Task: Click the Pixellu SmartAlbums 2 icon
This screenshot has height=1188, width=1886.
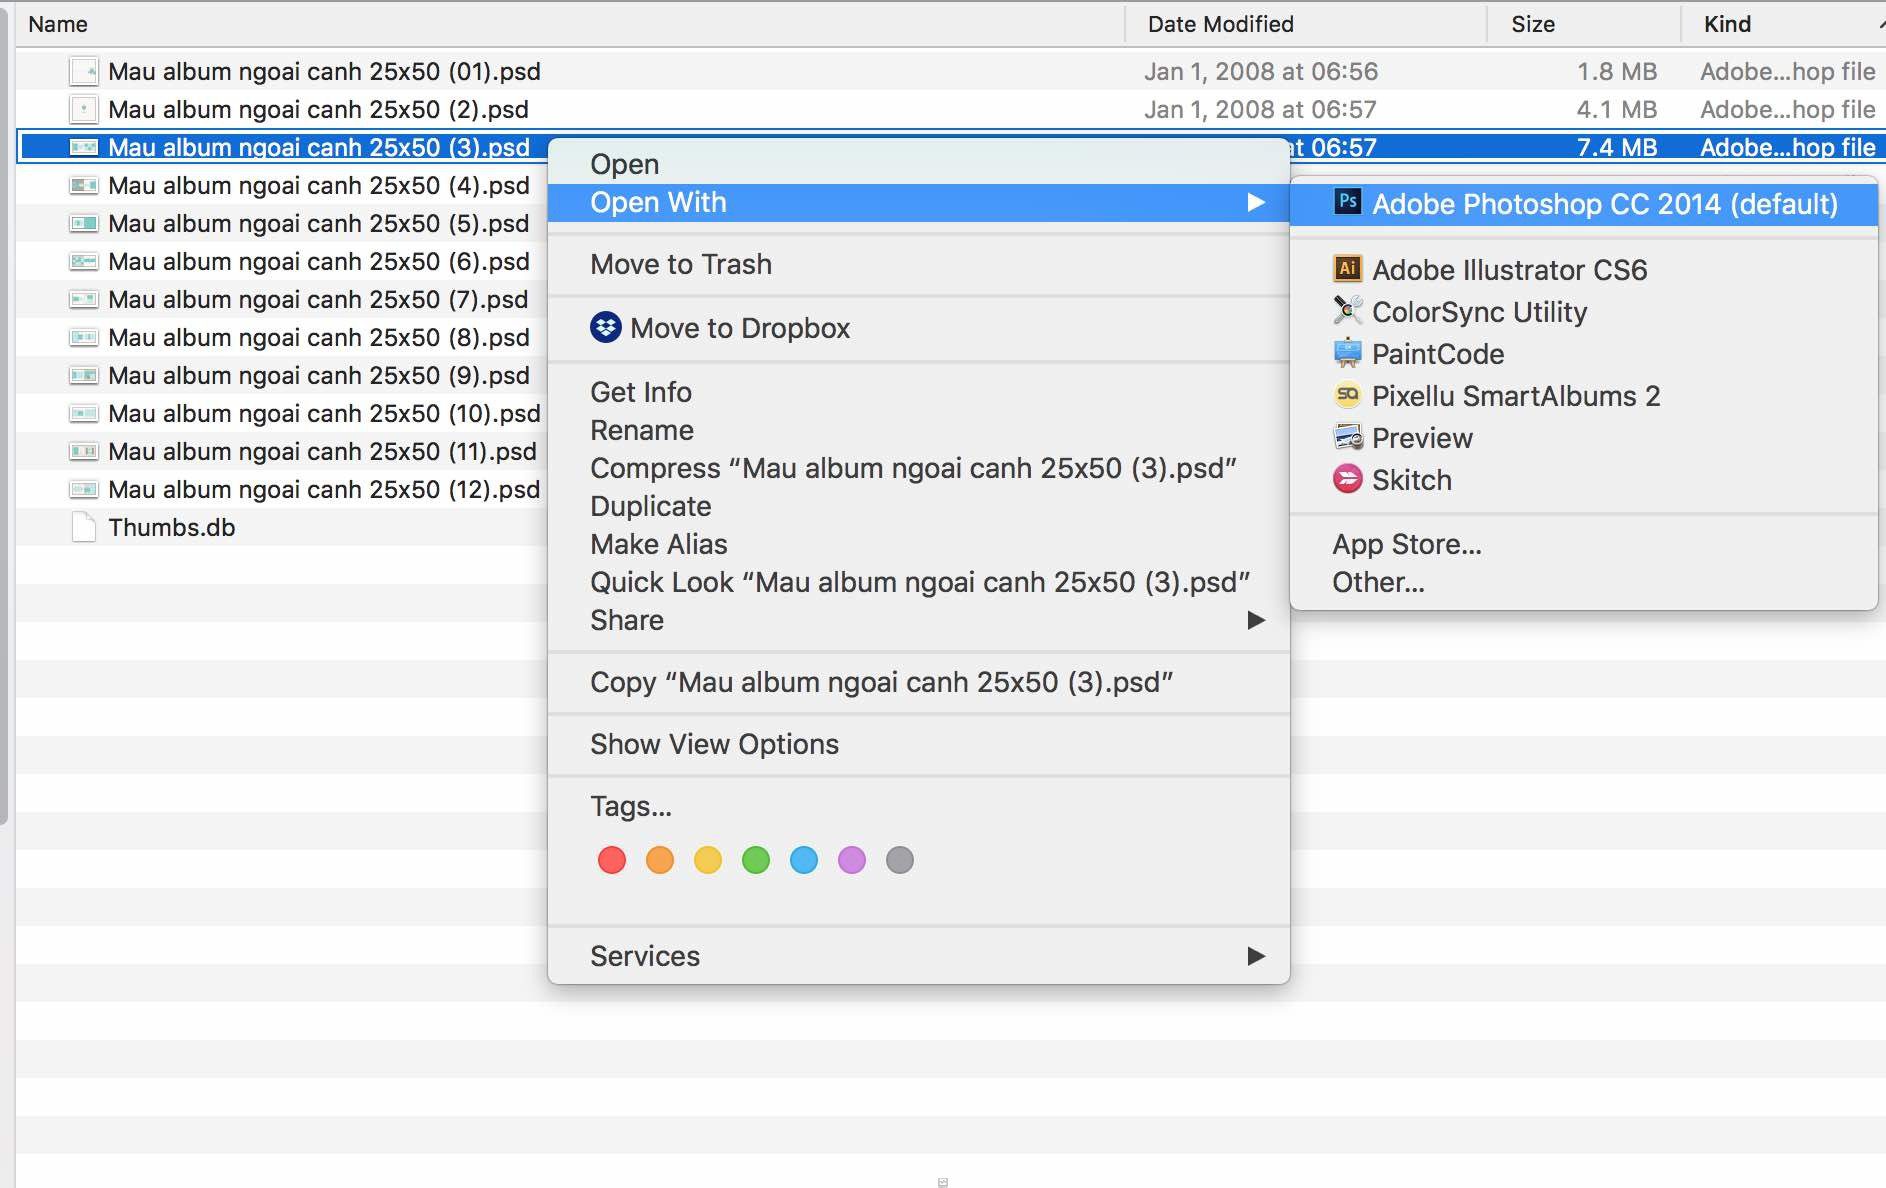Action: click(1347, 394)
